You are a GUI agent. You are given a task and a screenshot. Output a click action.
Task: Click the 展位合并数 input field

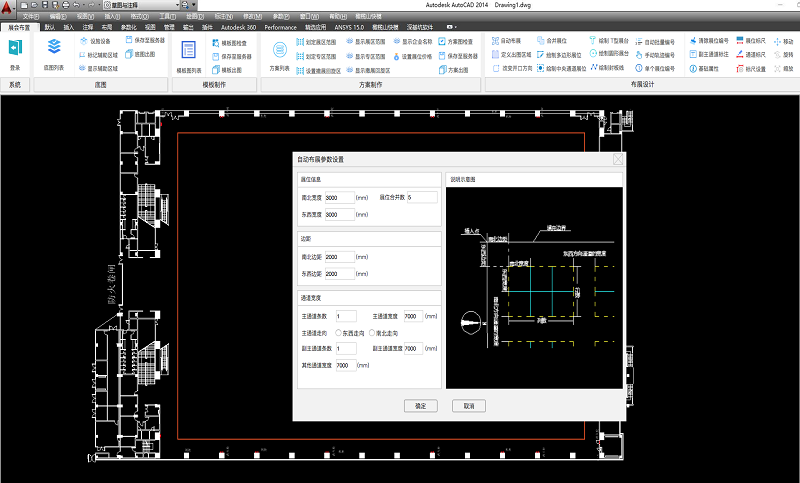click(x=422, y=197)
